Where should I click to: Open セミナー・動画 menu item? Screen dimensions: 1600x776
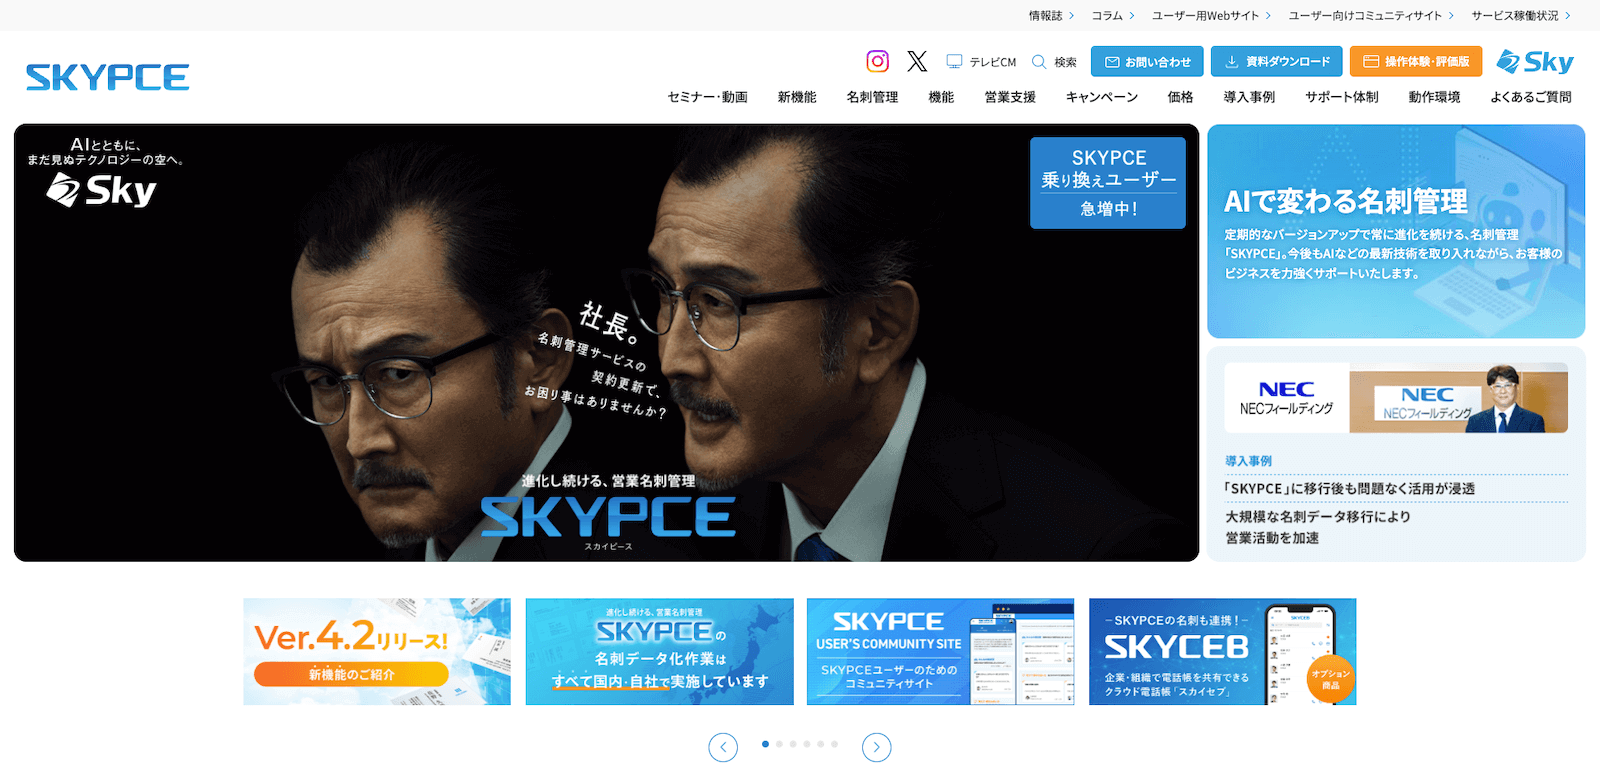tap(708, 97)
